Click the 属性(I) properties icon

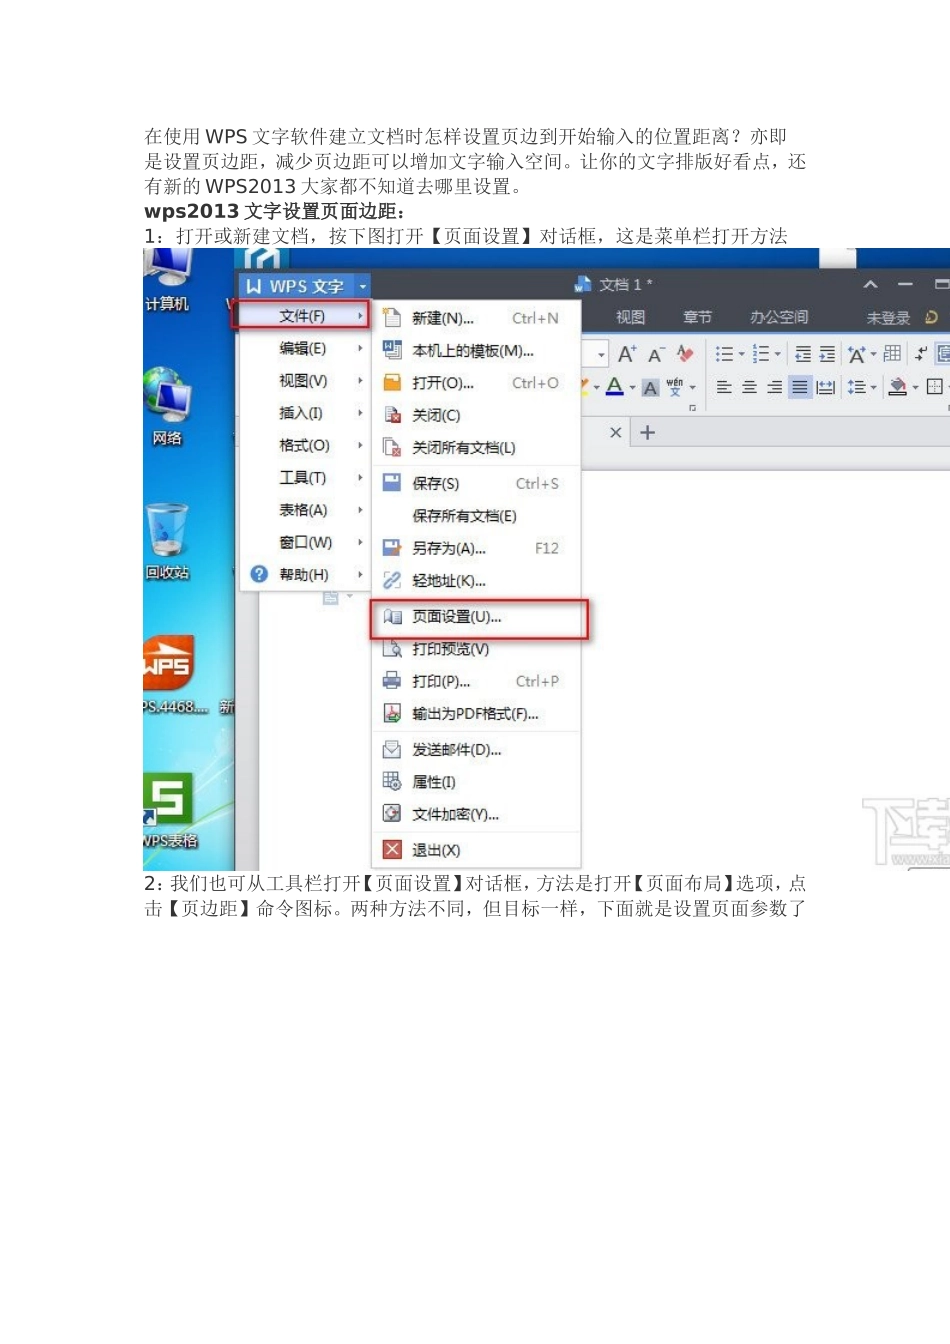pos(392,781)
